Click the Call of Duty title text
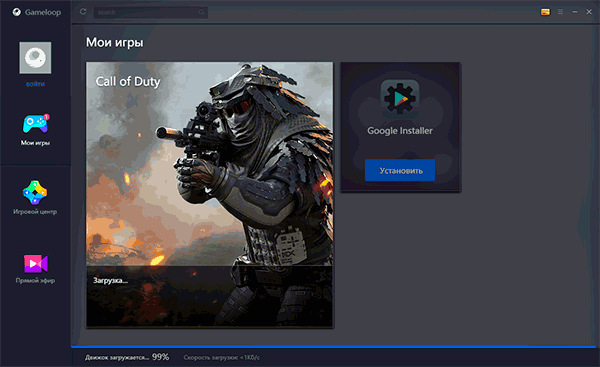This screenshot has width=600, height=367. (x=128, y=82)
